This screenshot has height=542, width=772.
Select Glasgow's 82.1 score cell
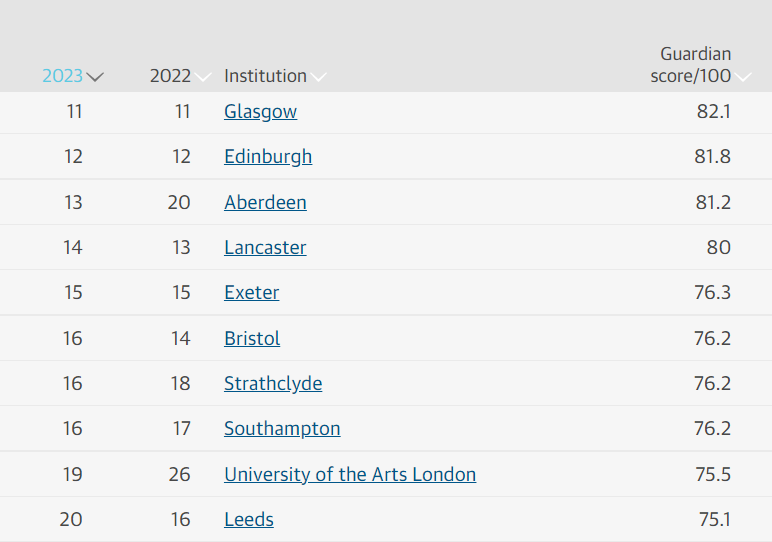(x=713, y=112)
